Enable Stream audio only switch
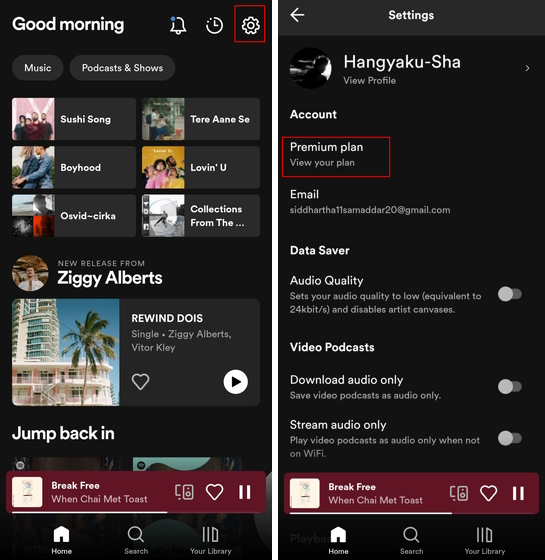545x560 pixels. click(x=510, y=438)
